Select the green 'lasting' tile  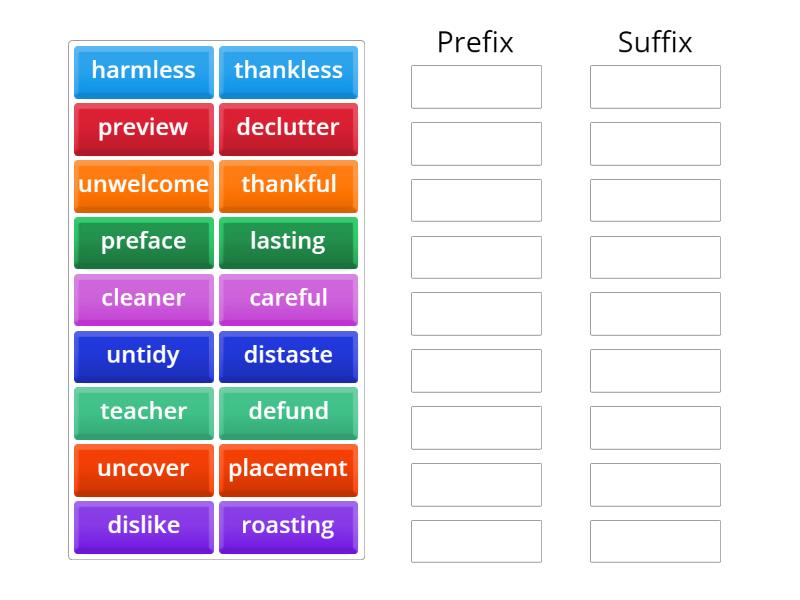point(288,242)
